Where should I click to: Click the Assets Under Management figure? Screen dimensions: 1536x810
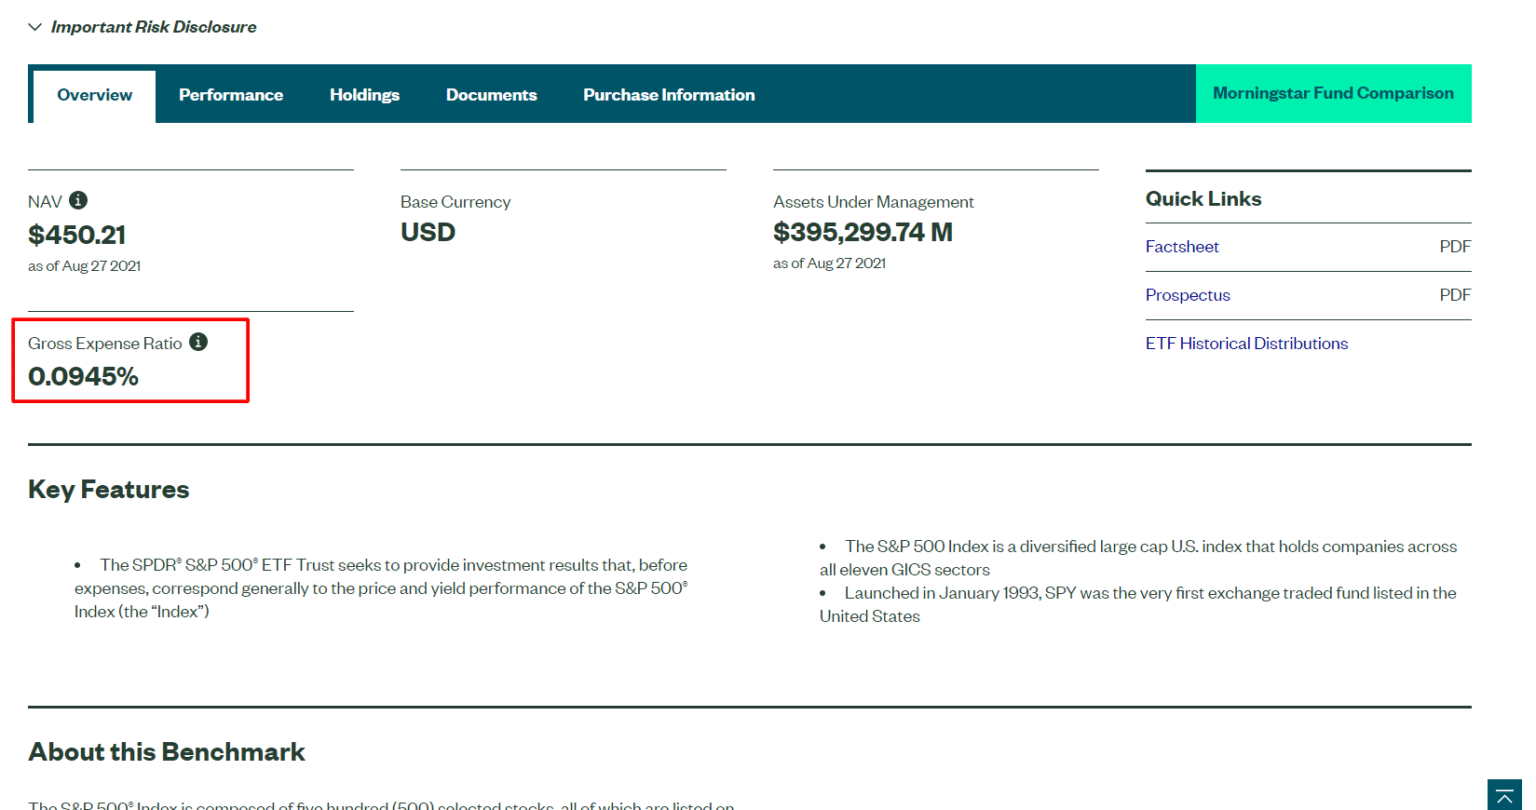[x=863, y=231]
